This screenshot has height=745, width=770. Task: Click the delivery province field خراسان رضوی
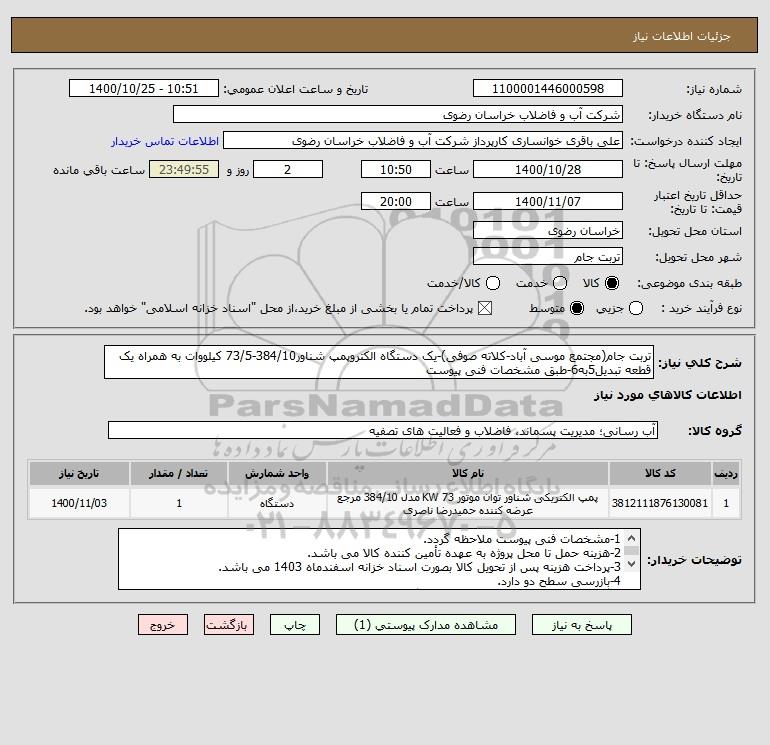[x=548, y=230]
